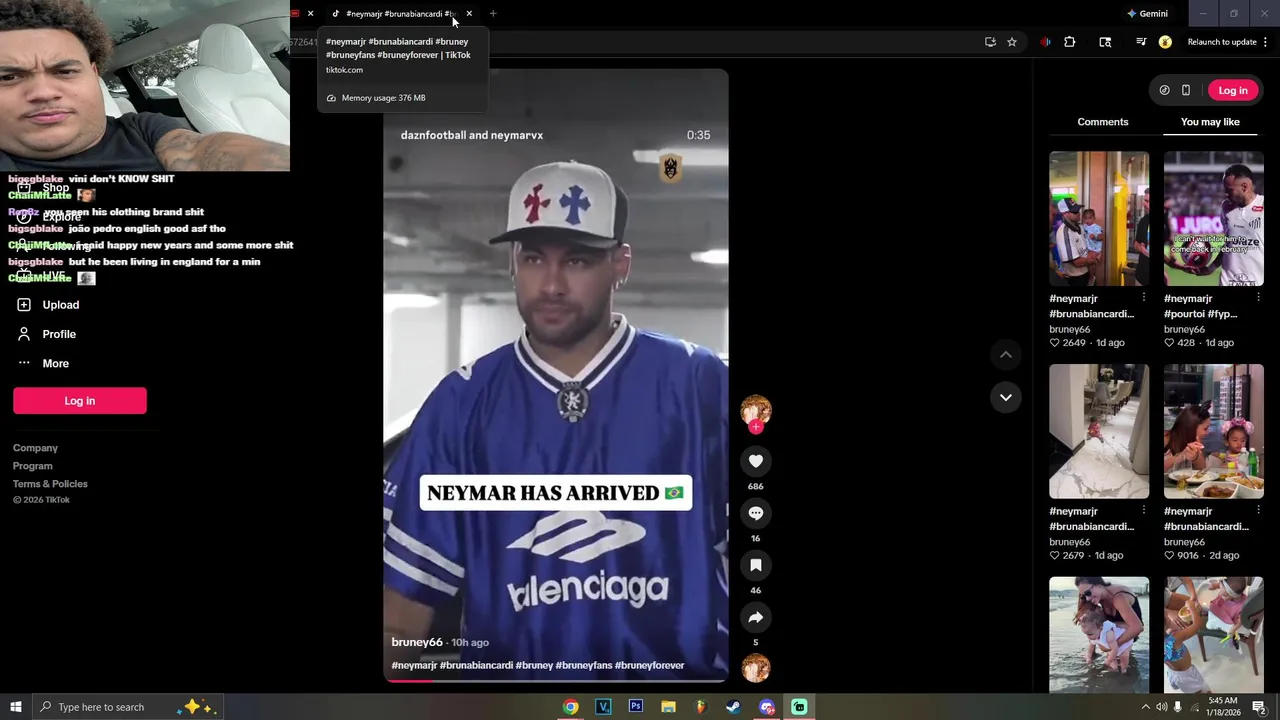Open the Extensions puzzle icon

[x=1070, y=42]
